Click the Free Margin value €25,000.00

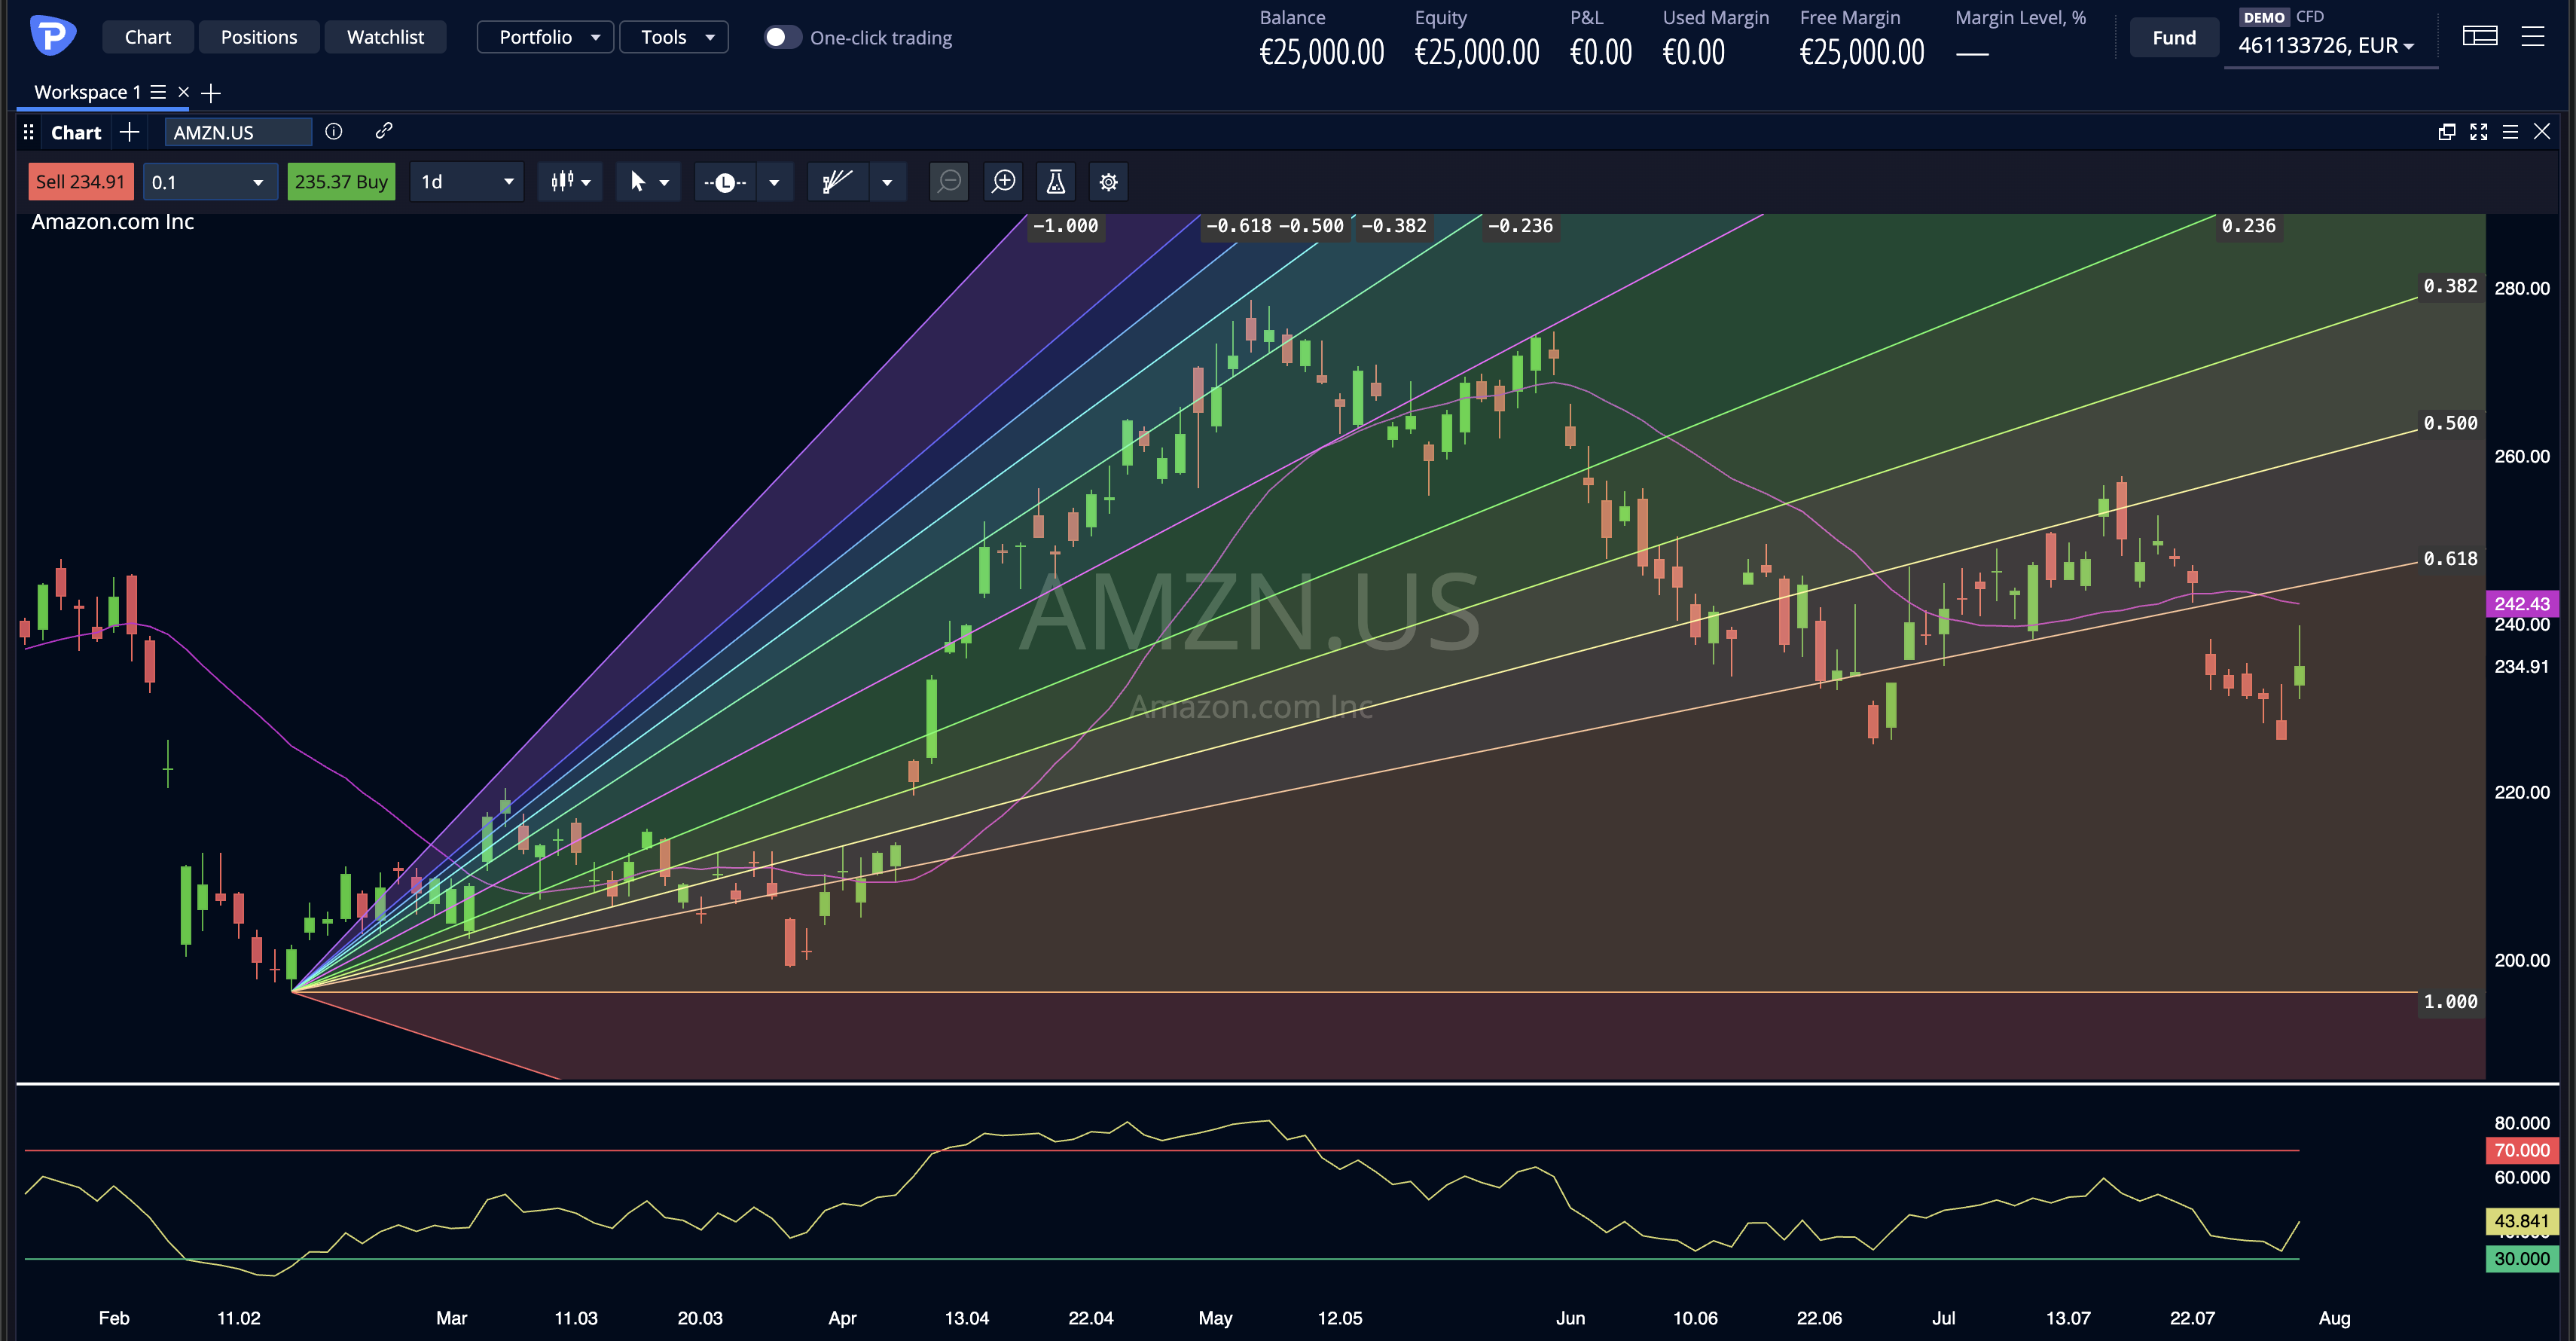pos(1861,52)
